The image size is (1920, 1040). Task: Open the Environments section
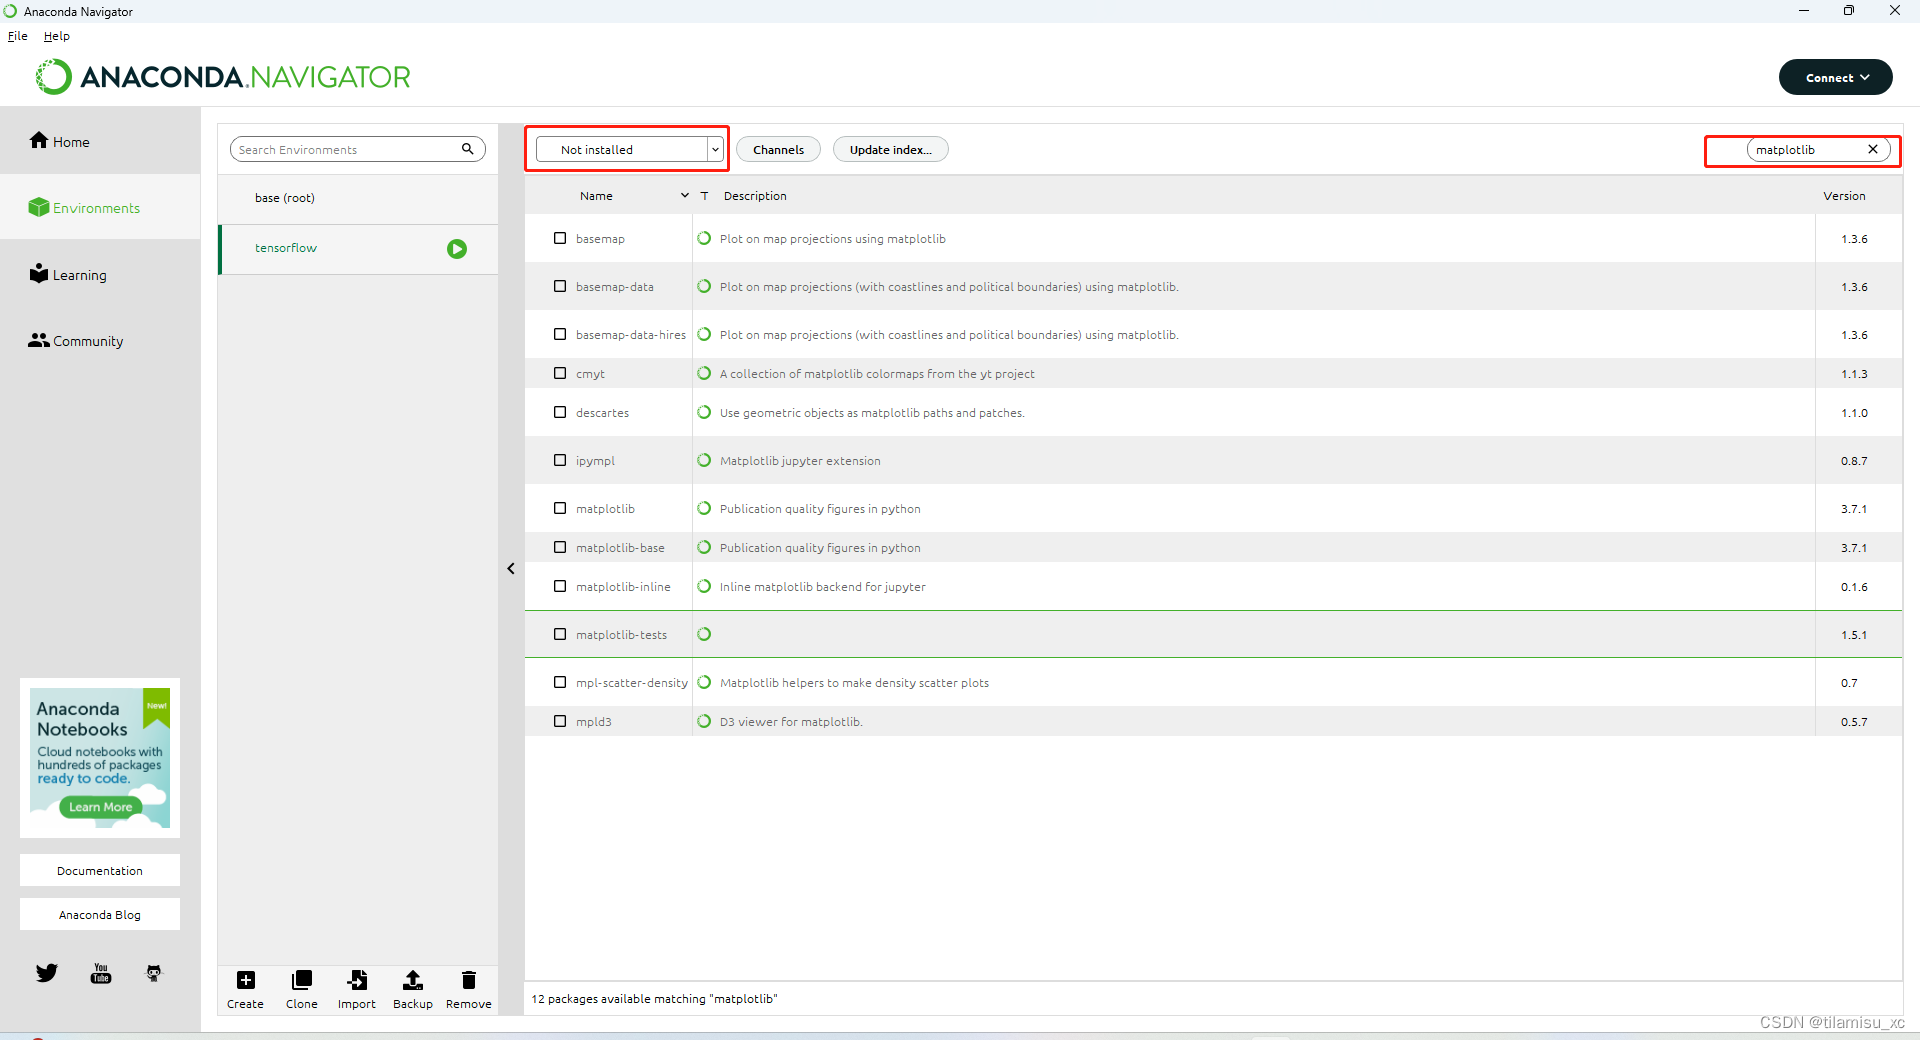point(84,207)
